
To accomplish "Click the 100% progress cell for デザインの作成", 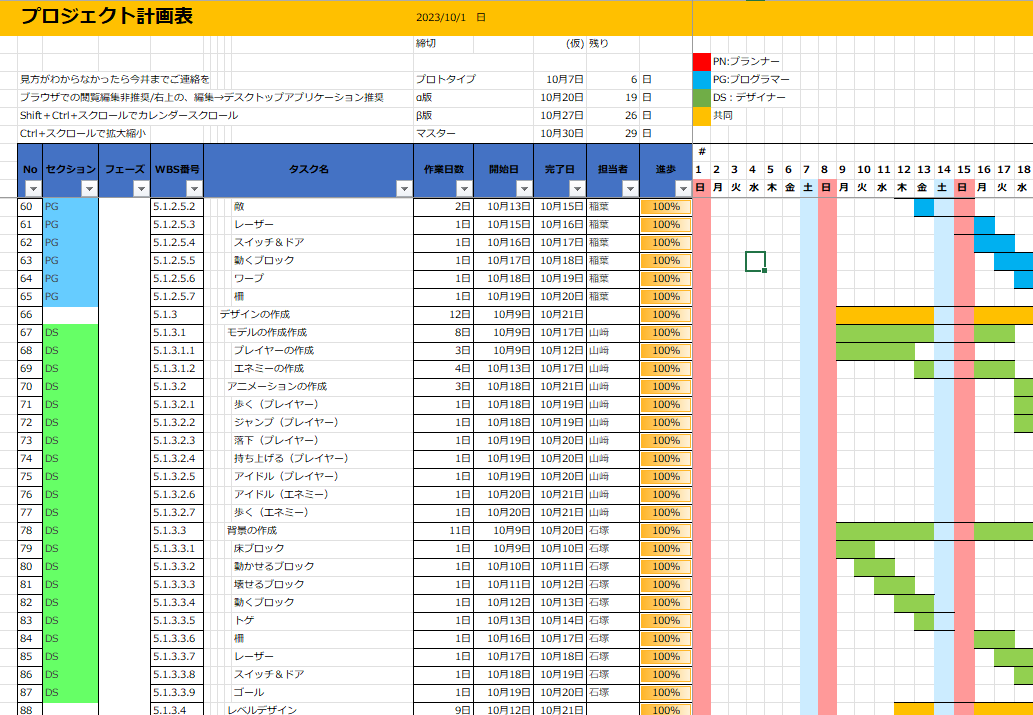I will pyautogui.click(x=666, y=315).
